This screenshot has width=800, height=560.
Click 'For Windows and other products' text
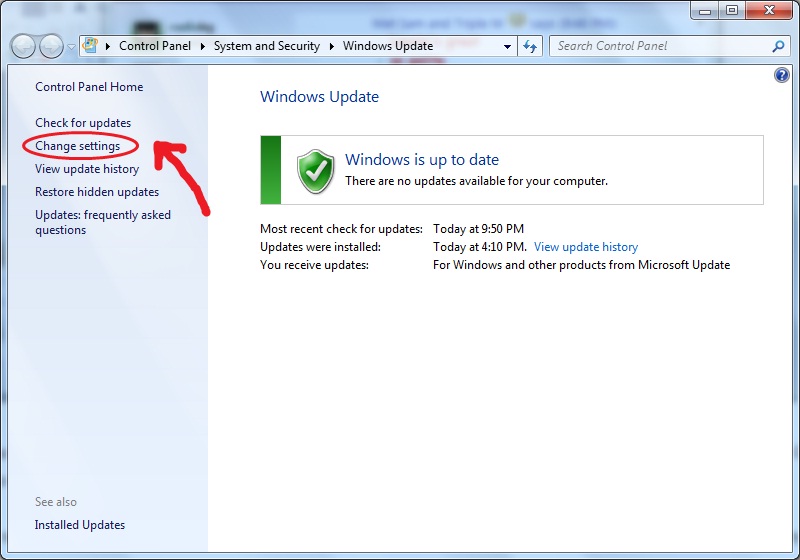(582, 265)
